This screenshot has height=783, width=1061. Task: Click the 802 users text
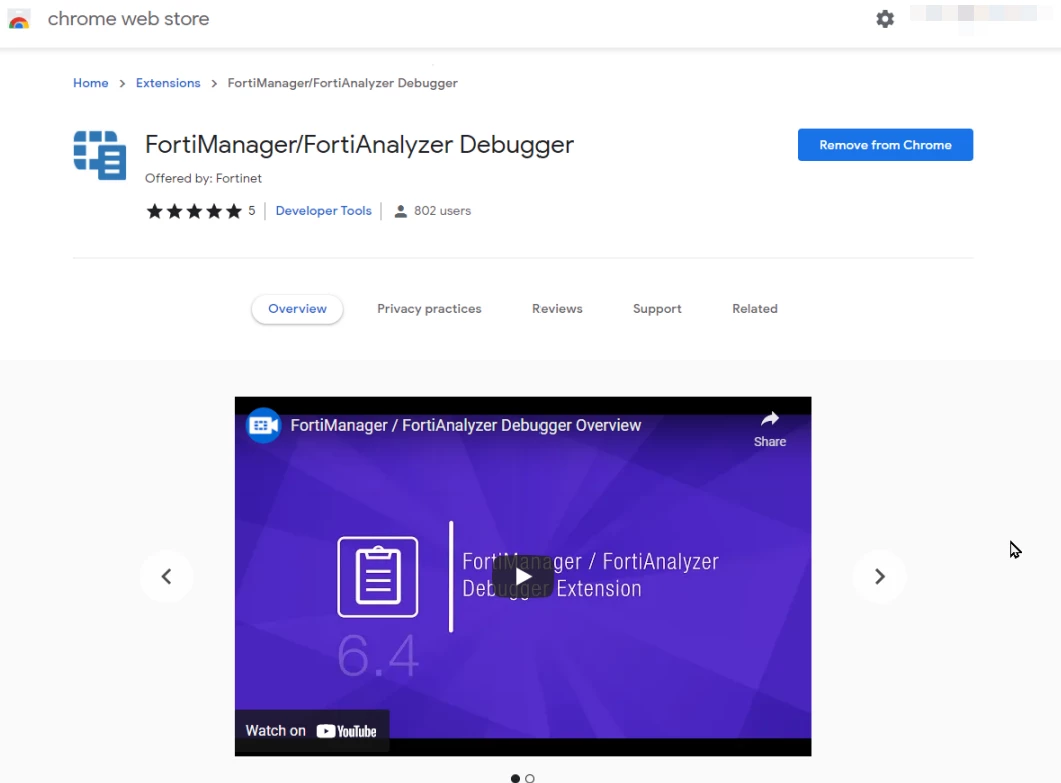442,210
